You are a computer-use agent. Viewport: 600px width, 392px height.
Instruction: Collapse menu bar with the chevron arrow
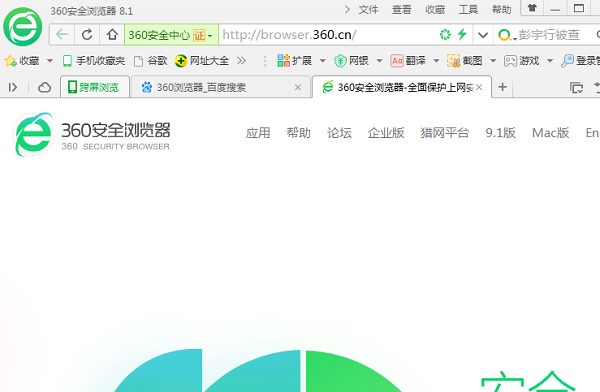[x=347, y=9]
